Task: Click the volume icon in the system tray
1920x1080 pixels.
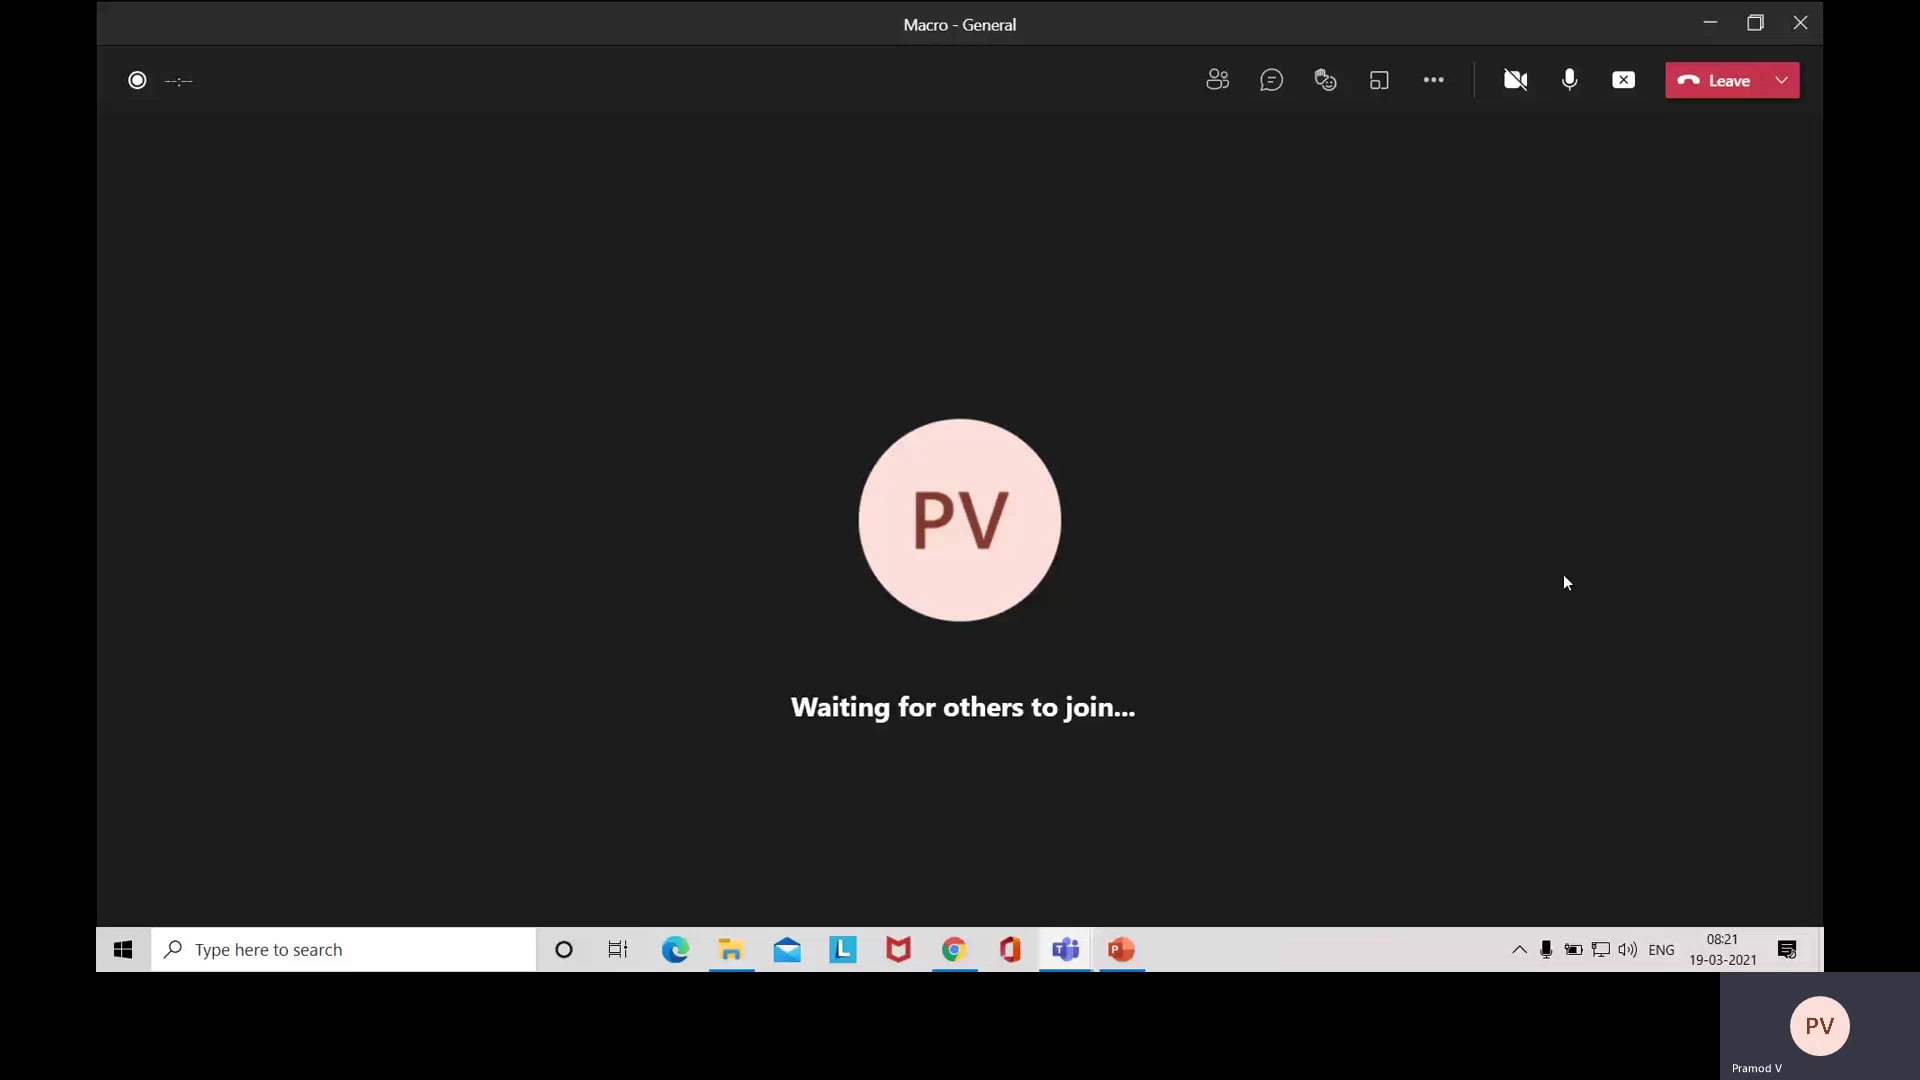Action: (x=1628, y=950)
